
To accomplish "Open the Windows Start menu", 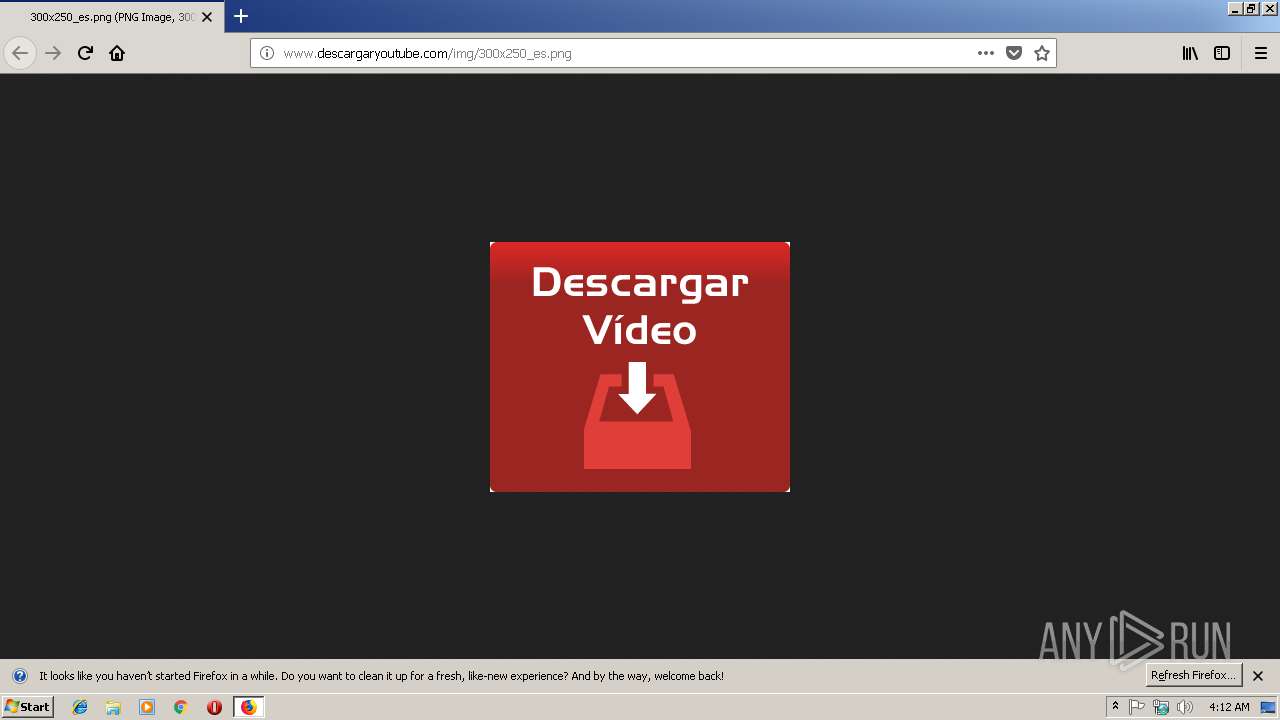I will (x=27, y=707).
